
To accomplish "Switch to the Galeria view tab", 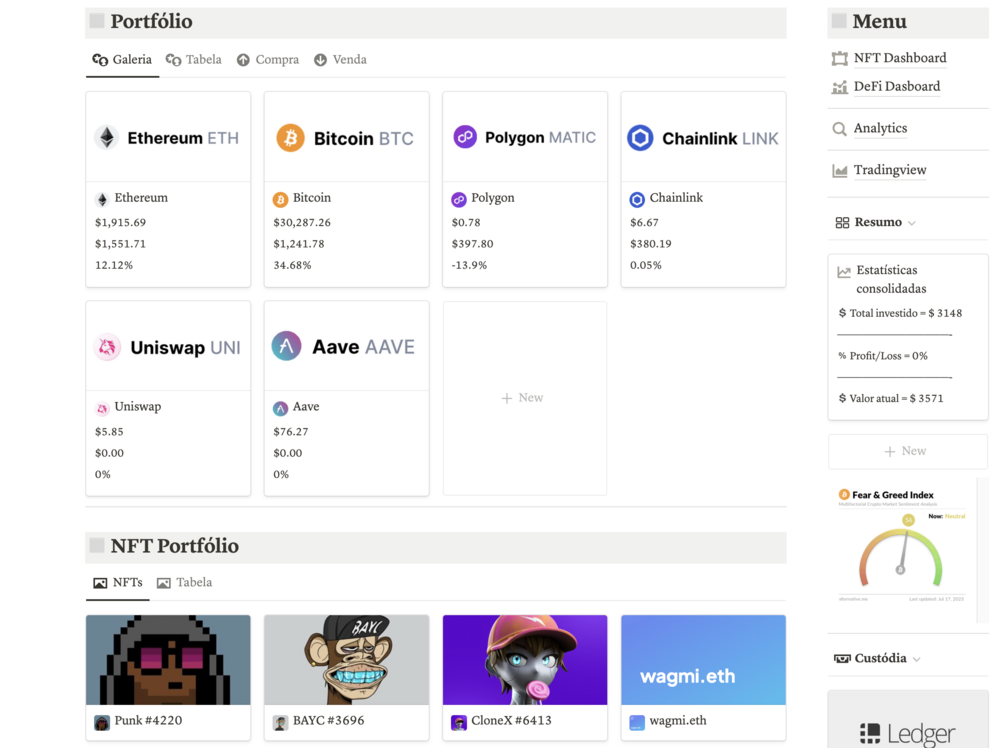I will coord(122,60).
